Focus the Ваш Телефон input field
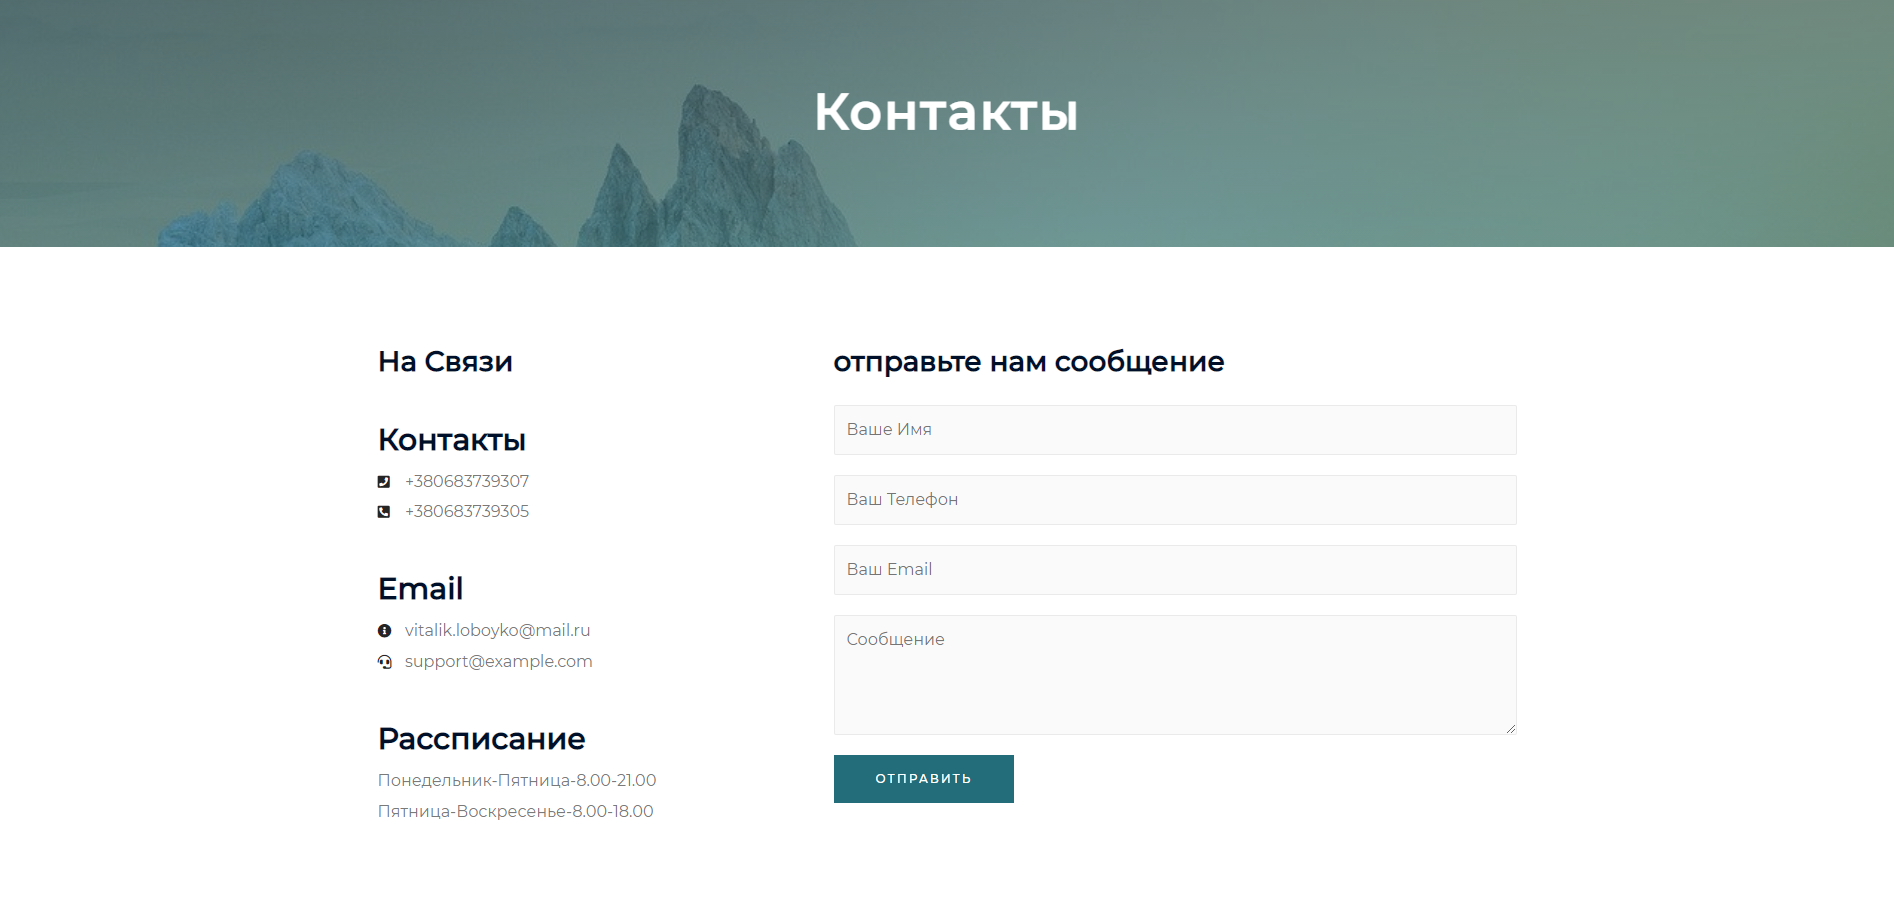1894x909 pixels. pos(1175,500)
